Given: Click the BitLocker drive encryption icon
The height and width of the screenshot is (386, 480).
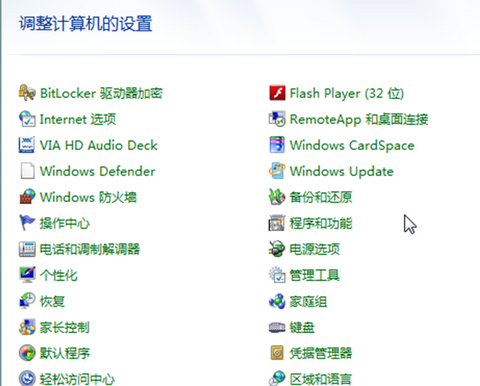Looking at the screenshot, I should (27, 93).
